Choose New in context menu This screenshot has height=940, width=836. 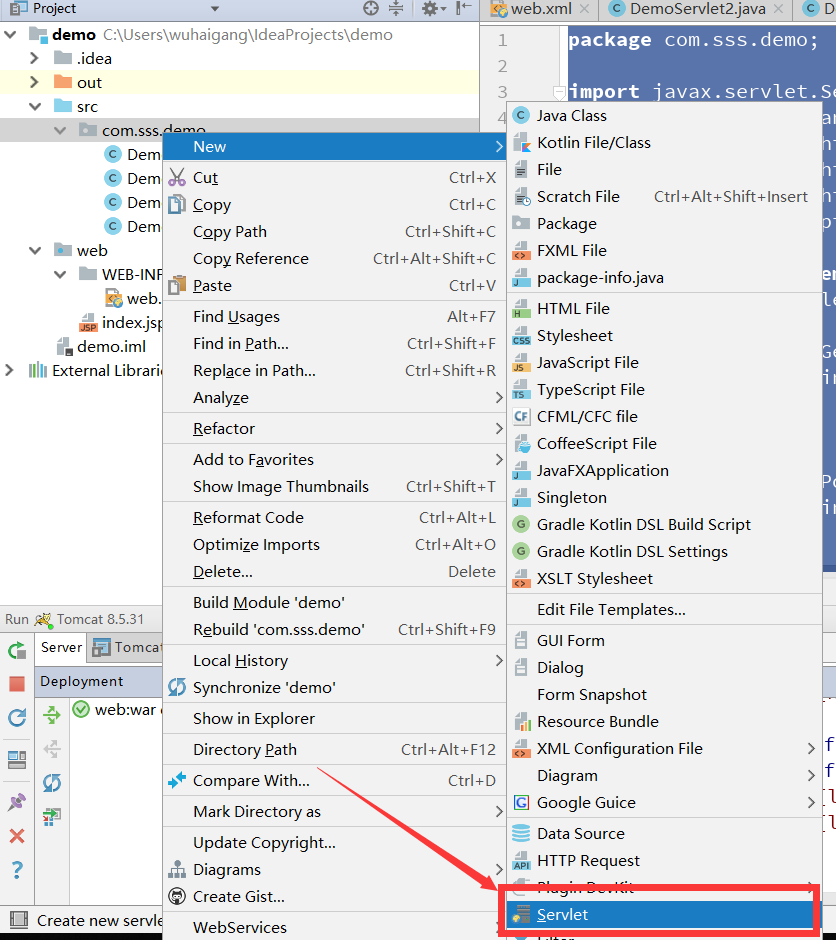[335, 146]
